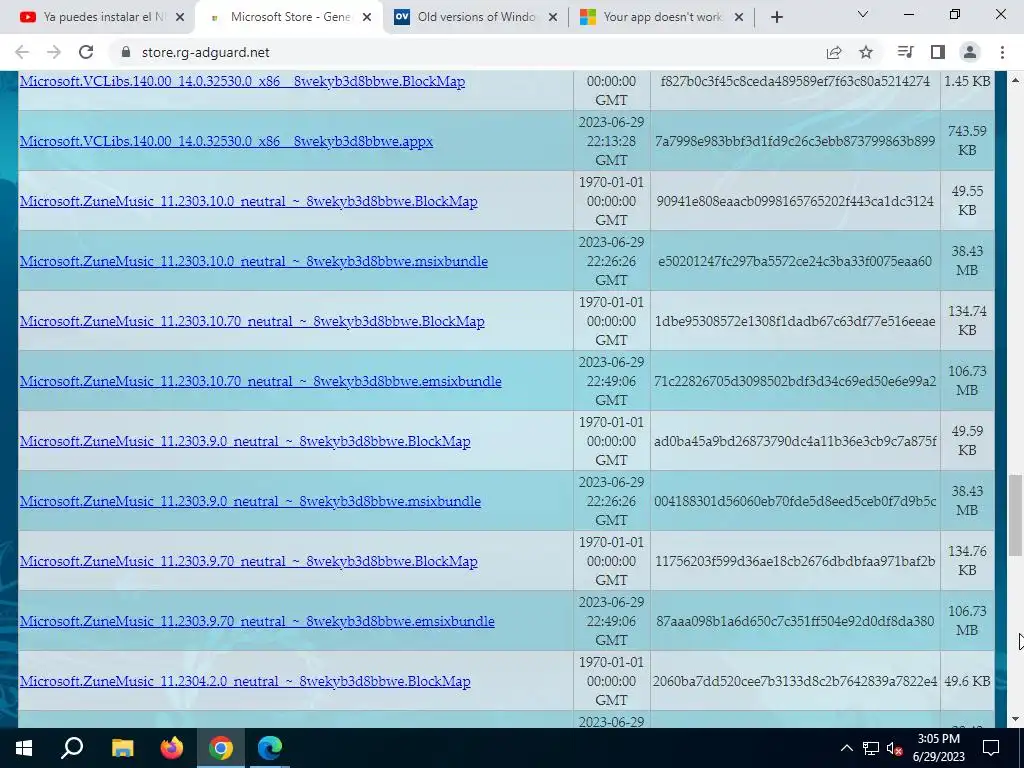Click the page scrollbar thumb
Viewport: 1024px width, 768px height.
[1015, 515]
